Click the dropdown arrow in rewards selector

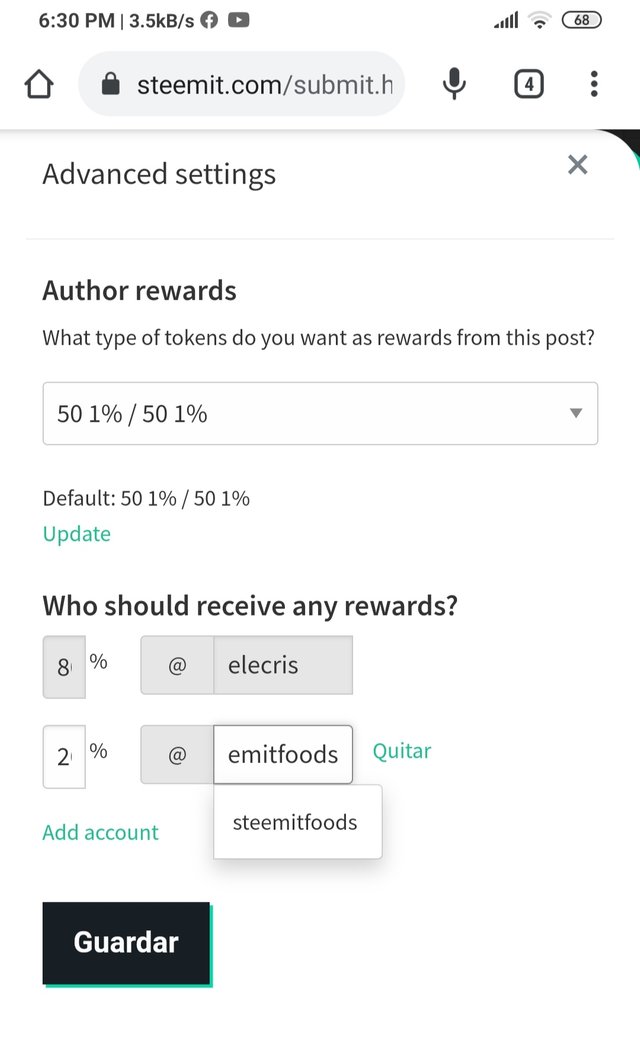(x=576, y=413)
